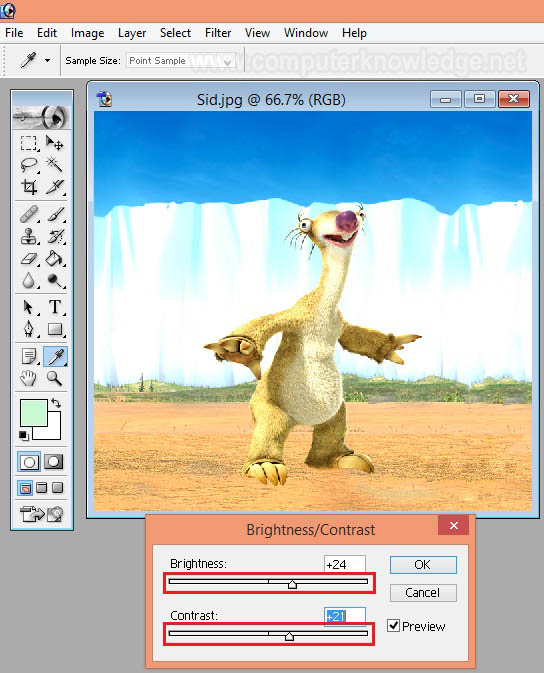Click the Brightness value field
Viewport: 544px width, 673px height.
(344, 564)
